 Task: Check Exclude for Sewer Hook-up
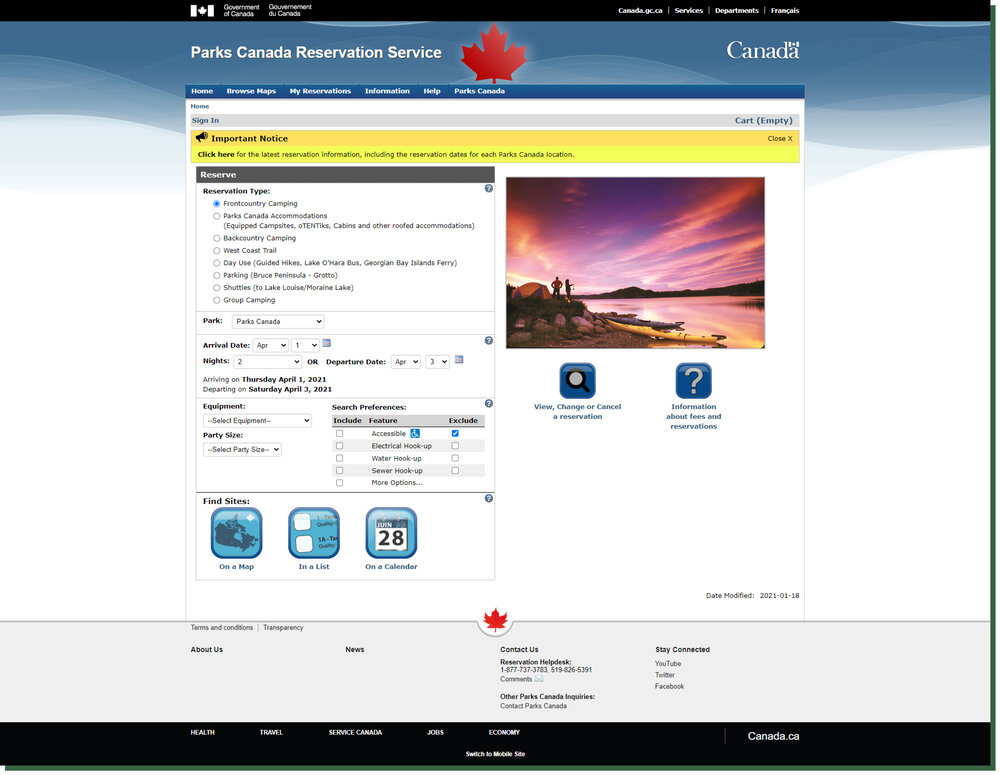[455, 471]
